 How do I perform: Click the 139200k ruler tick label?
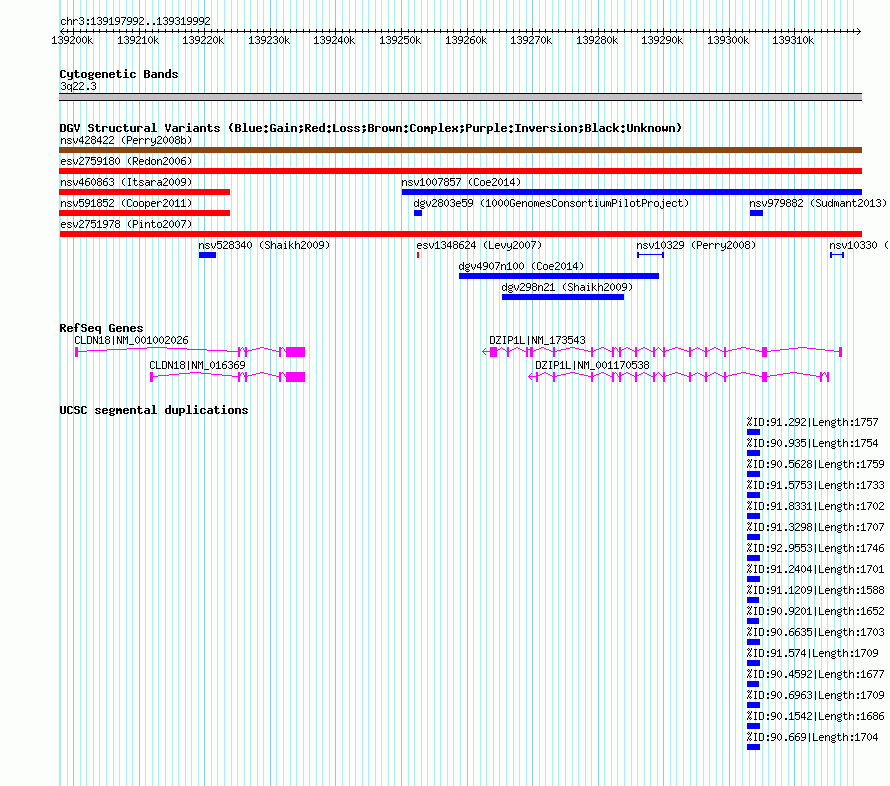coord(72,40)
